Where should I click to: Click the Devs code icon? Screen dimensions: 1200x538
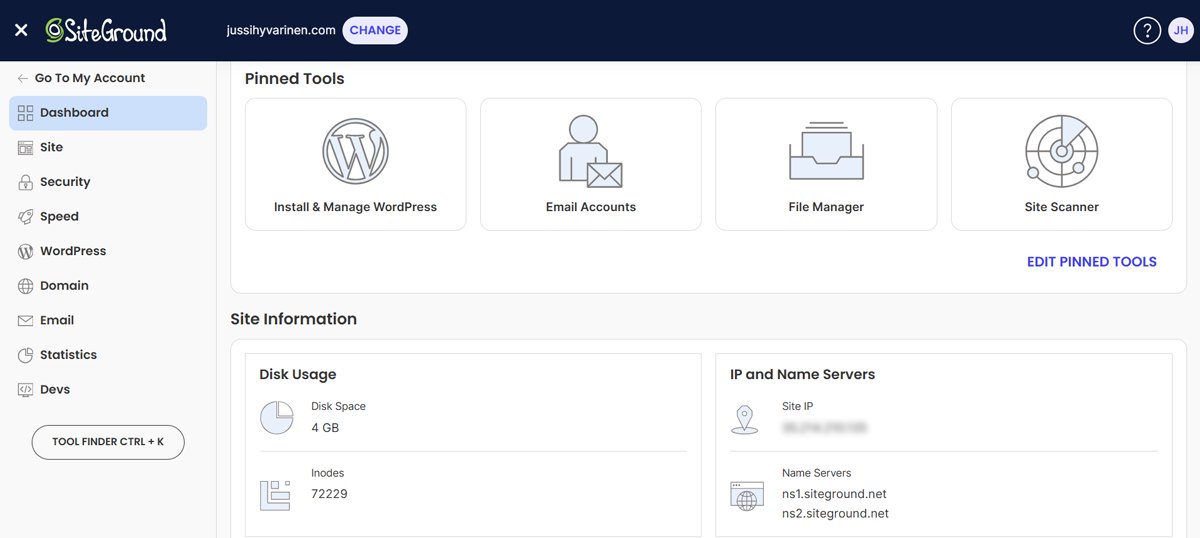click(26, 390)
